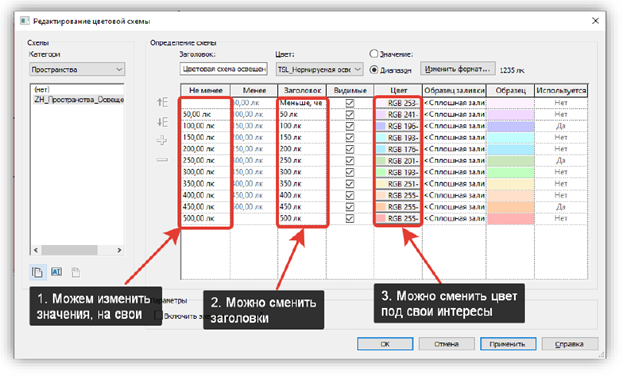Click the 'Не менее' column header
This screenshot has width=624, height=378.
pyautogui.click(x=205, y=90)
